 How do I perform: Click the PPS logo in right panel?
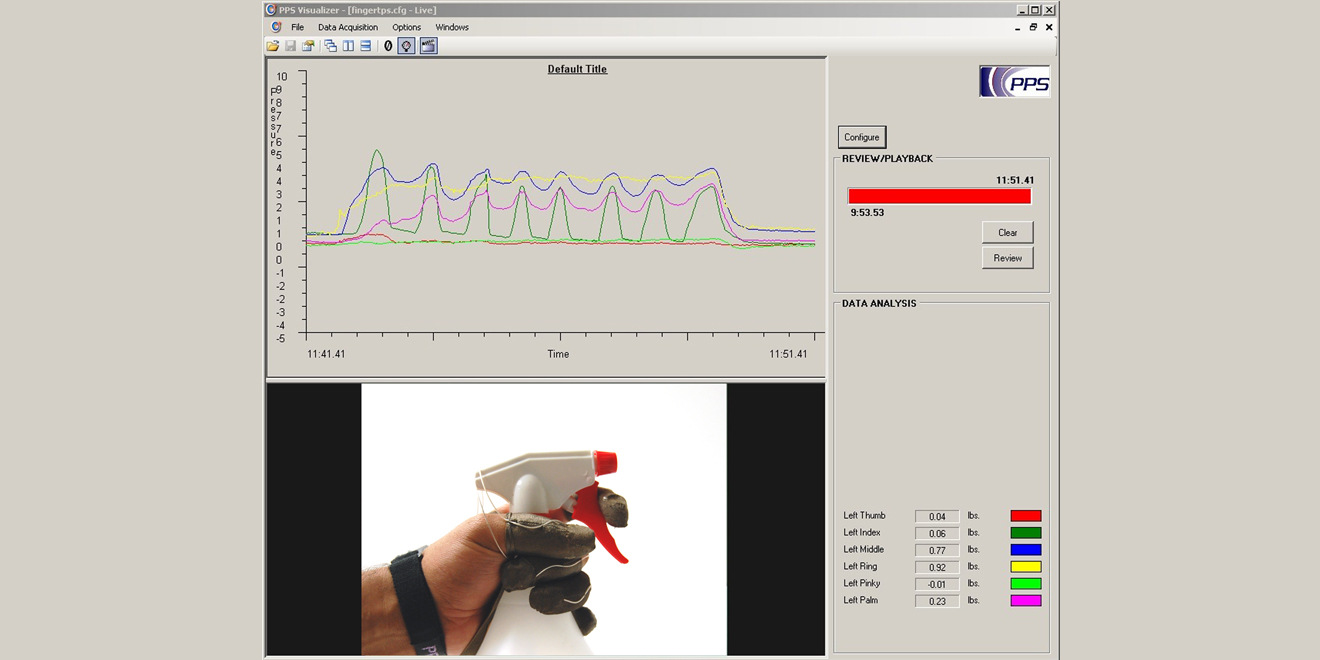1014,81
